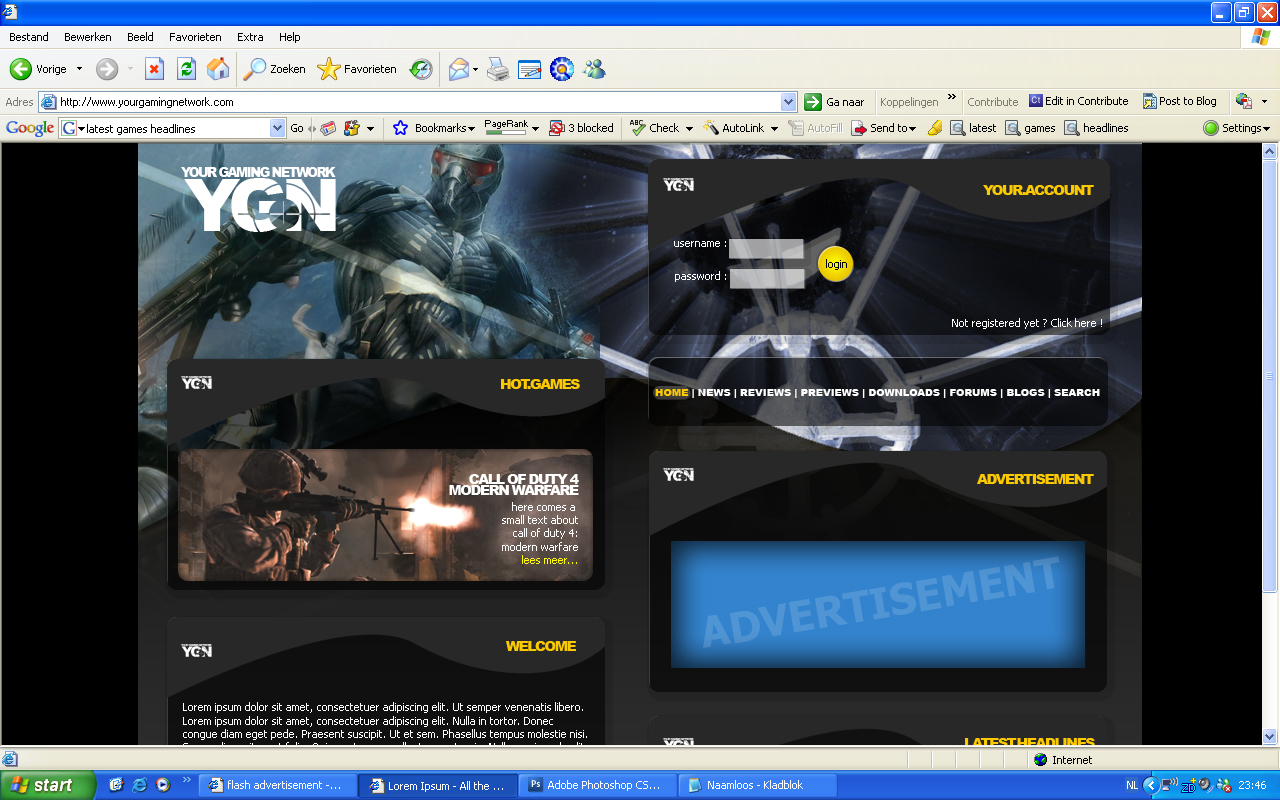Screen dimensions: 1280x800
Task: Switch to Adobe Photoshop CS taskbar button
Action: (597, 785)
